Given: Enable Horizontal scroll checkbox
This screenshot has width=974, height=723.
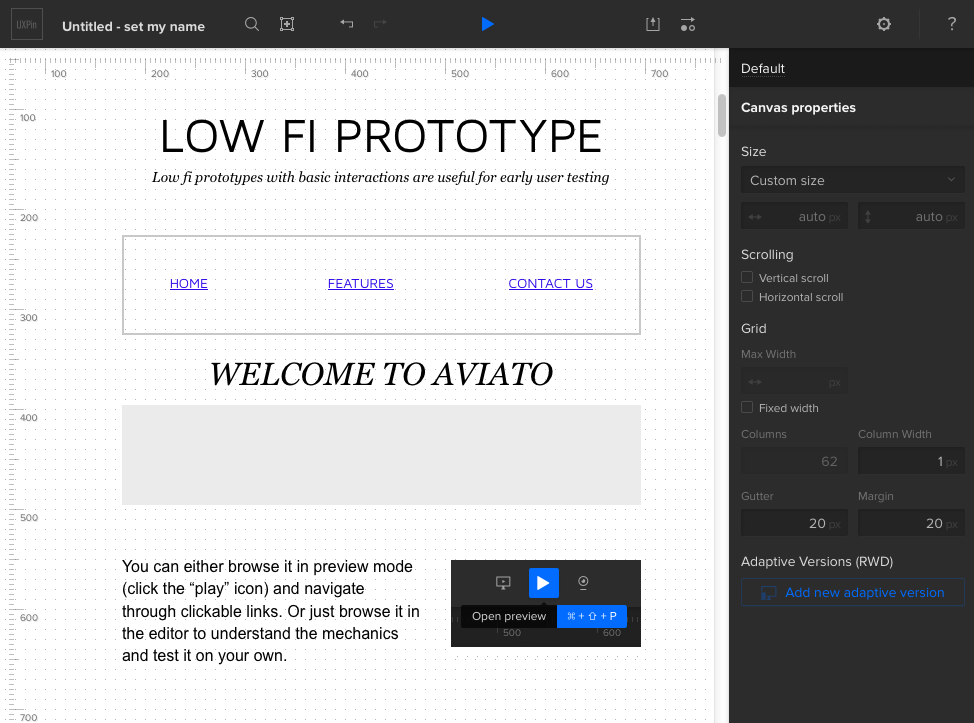Looking at the screenshot, I should click(x=747, y=296).
